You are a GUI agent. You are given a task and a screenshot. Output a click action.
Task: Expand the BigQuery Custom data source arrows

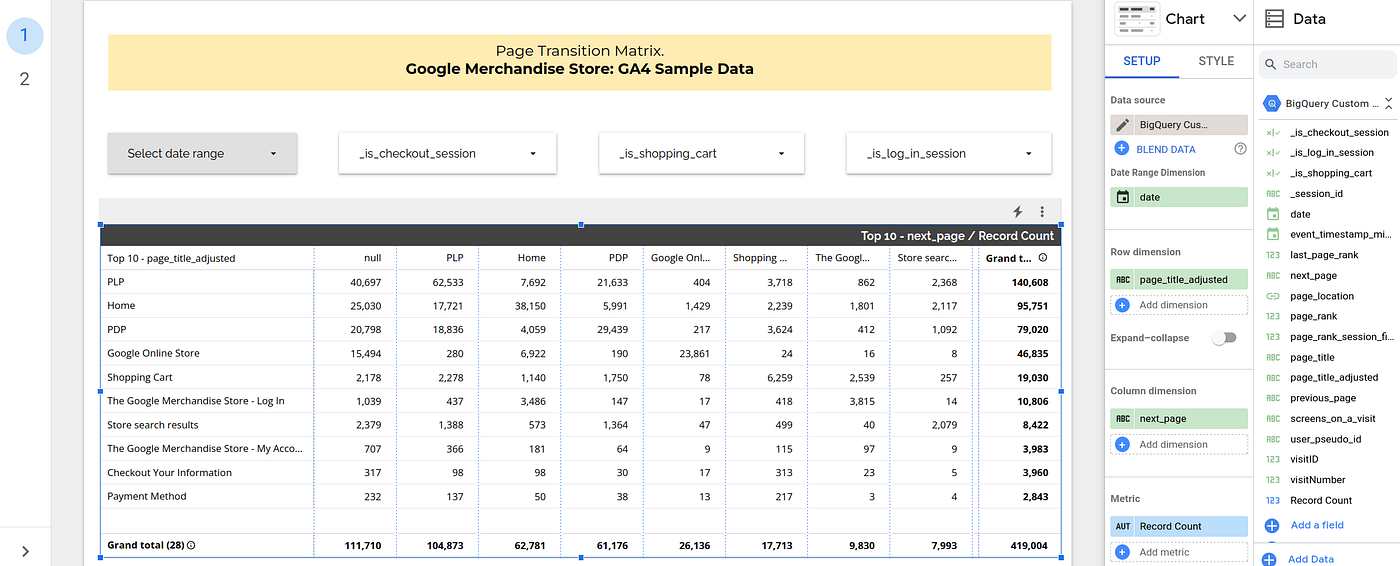[x=1388, y=103]
